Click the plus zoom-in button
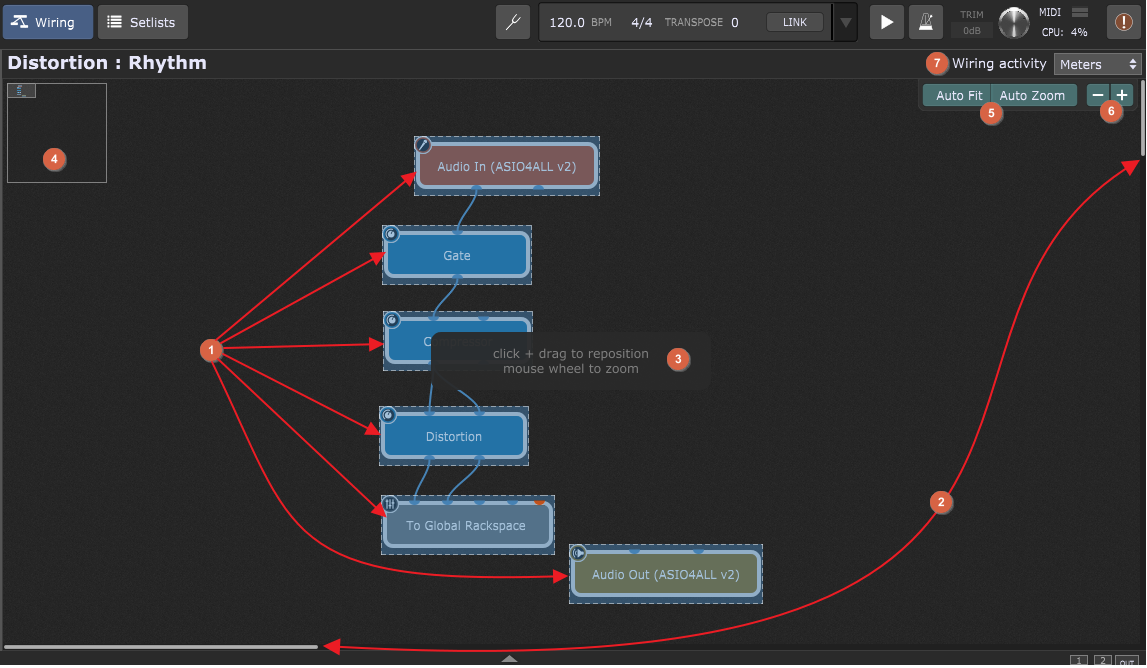Viewport: 1147px width, 668px height. point(1122,95)
